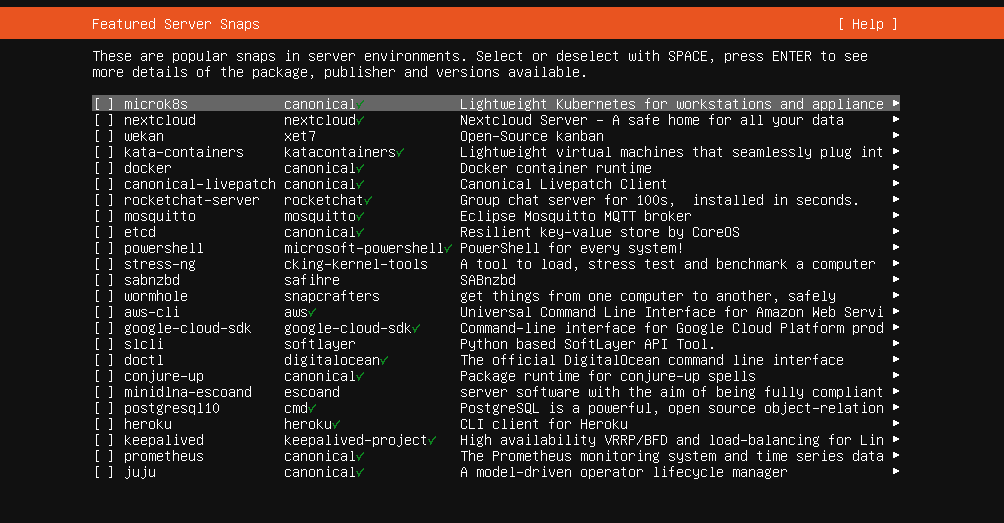Select the postgresql10 snap name

click(x=172, y=408)
